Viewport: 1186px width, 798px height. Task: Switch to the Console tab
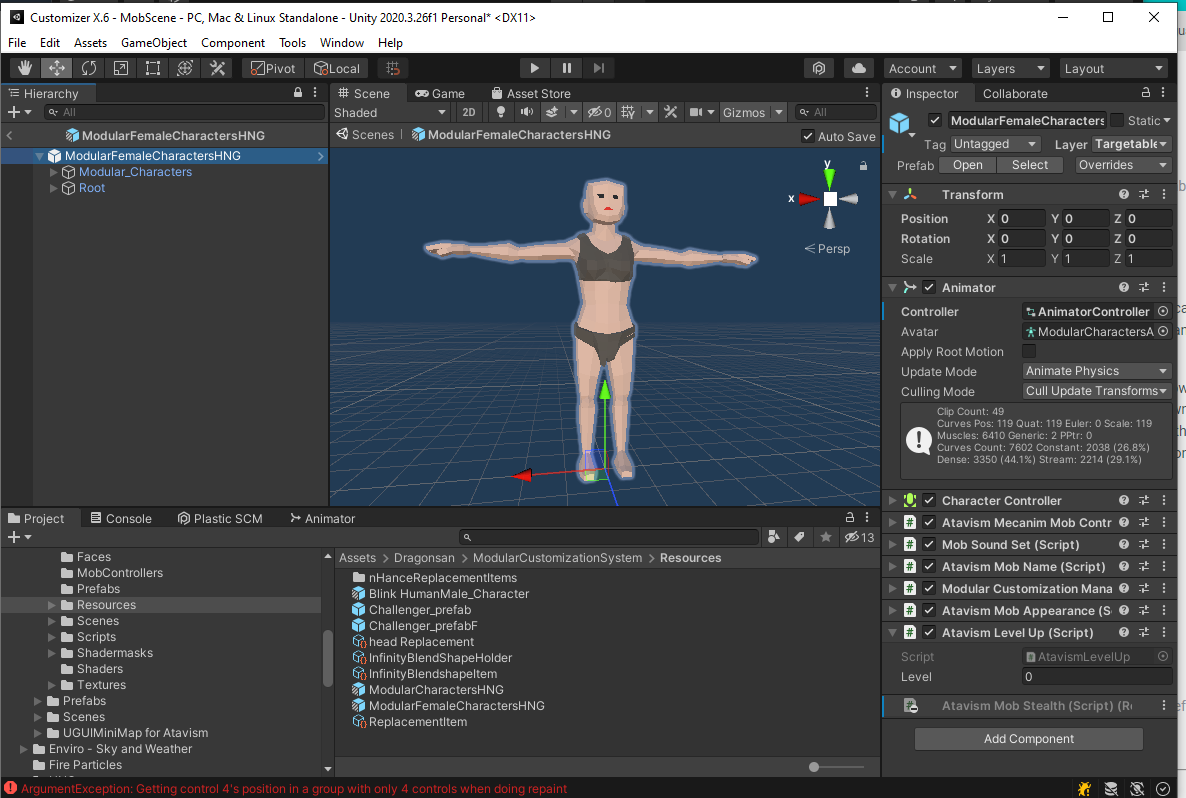click(x=121, y=518)
